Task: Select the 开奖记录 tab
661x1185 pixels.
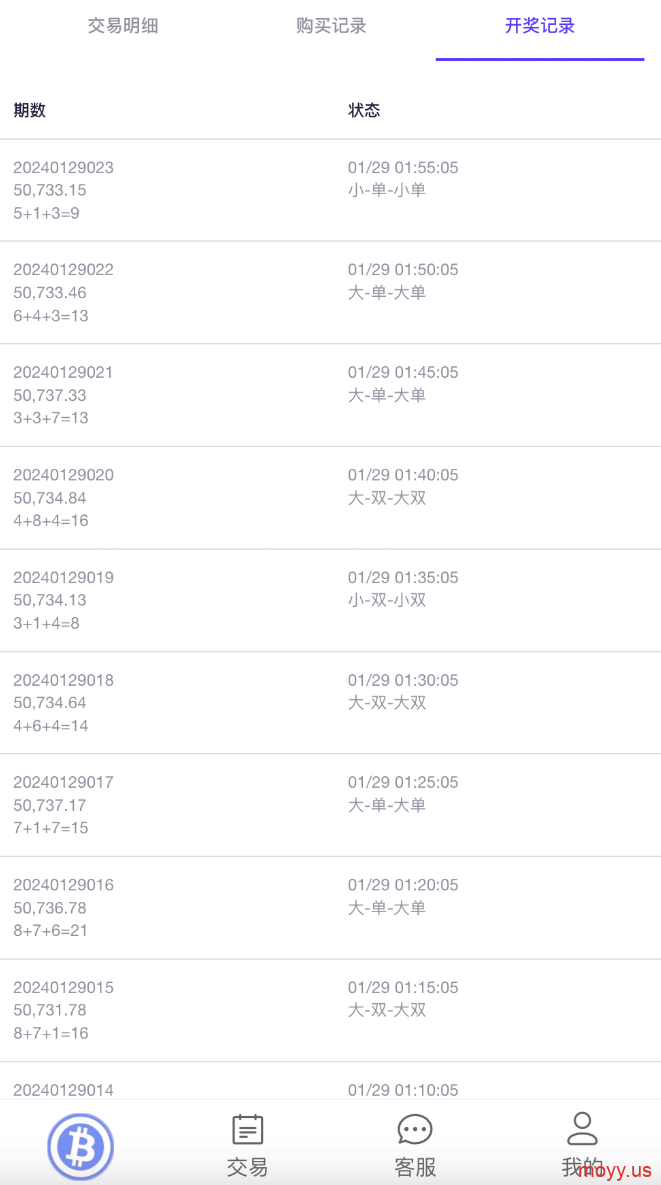Action: (x=540, y=26)
